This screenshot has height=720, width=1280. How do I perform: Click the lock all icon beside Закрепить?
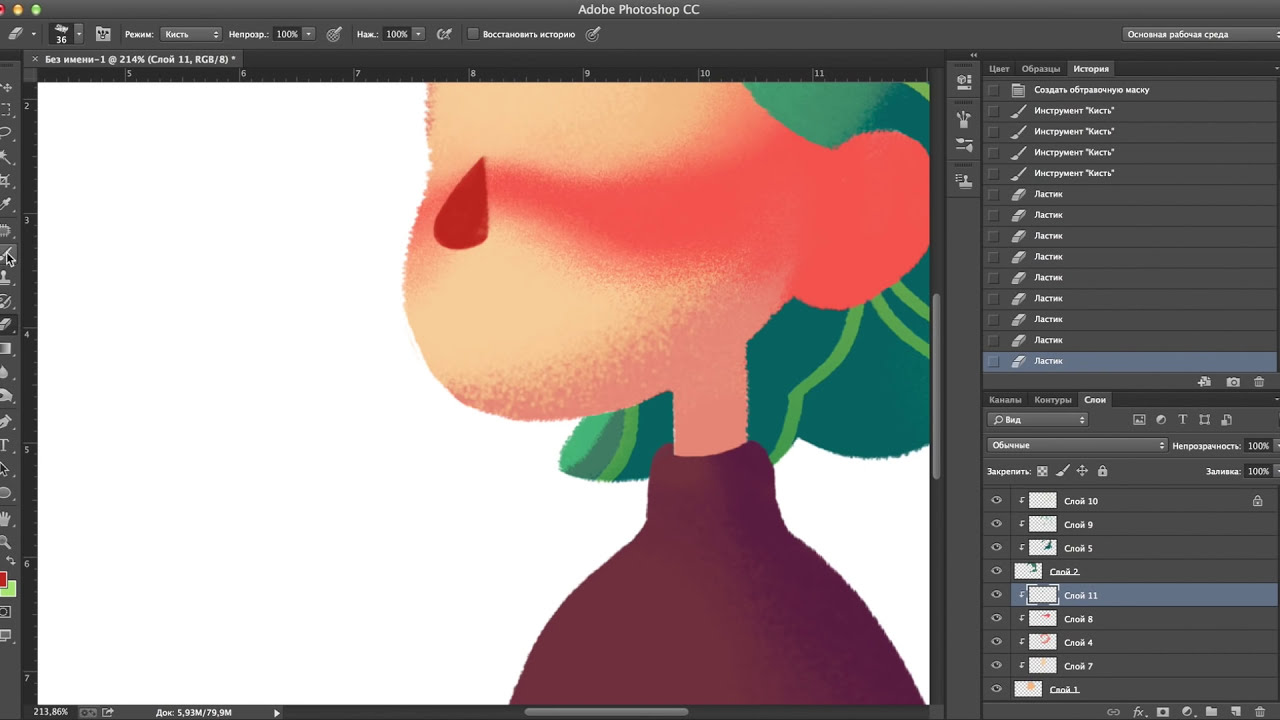pos(1102,471)
